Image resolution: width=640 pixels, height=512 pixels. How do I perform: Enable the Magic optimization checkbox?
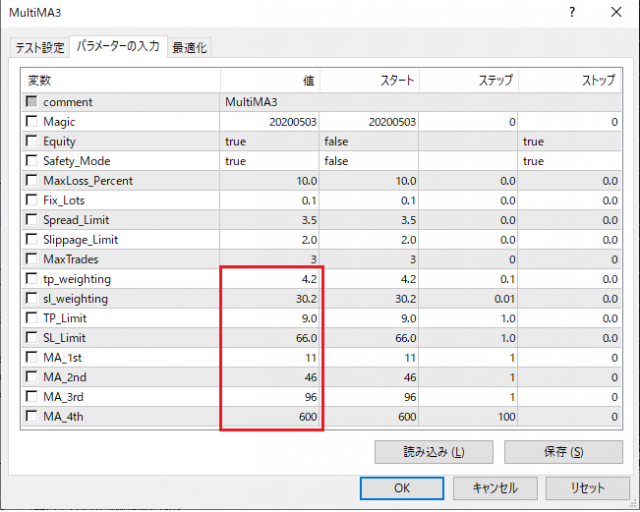pyautogui.click(x=31, y=121)
